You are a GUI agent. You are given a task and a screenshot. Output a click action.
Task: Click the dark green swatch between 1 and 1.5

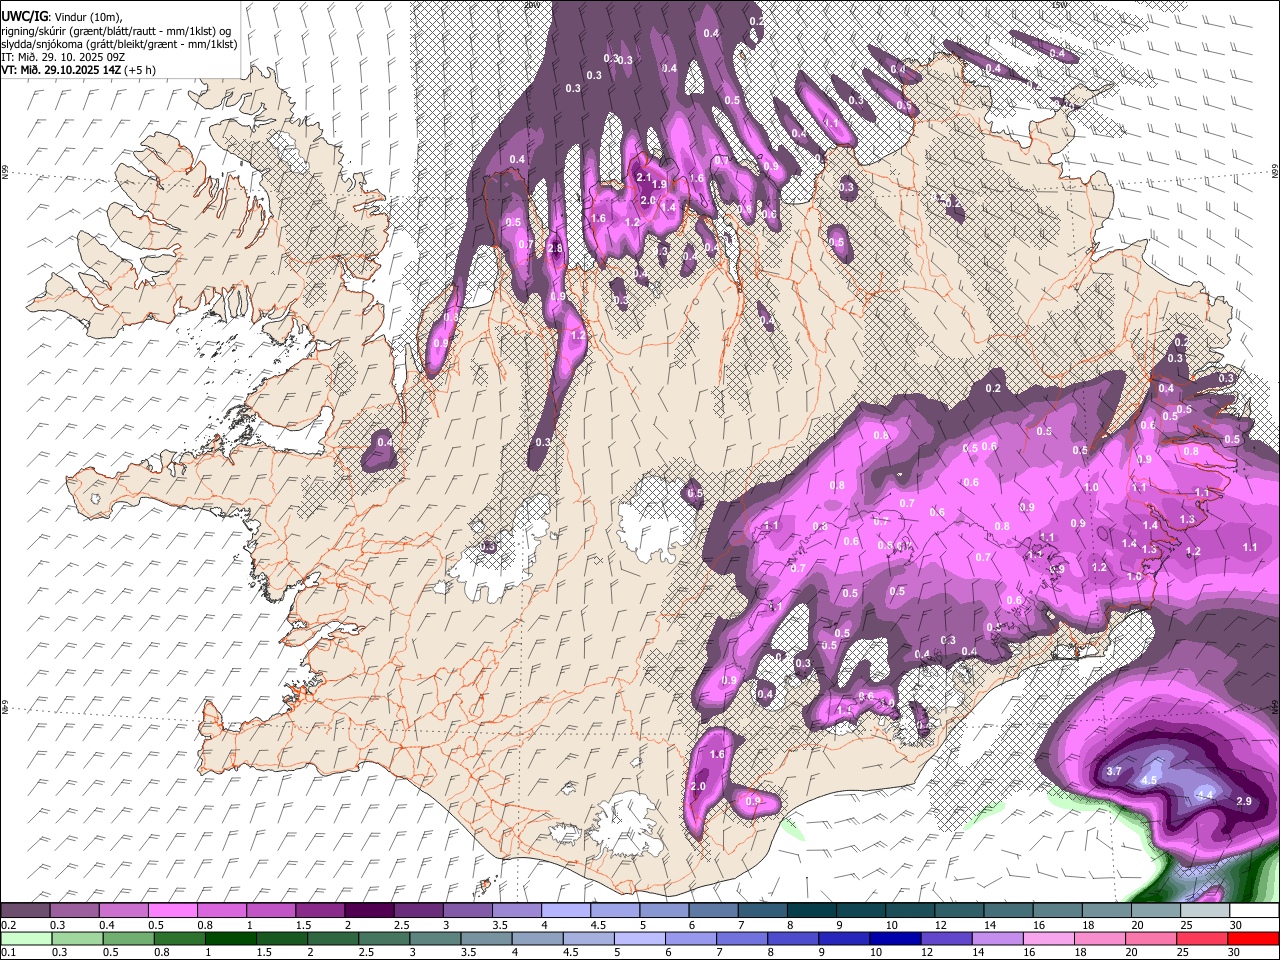(230, 938)
